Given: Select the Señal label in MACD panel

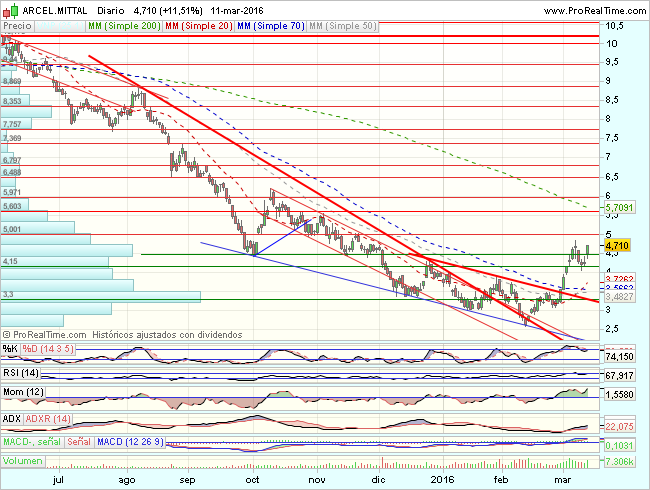Looking at the screenshot, I should (79, 442).
